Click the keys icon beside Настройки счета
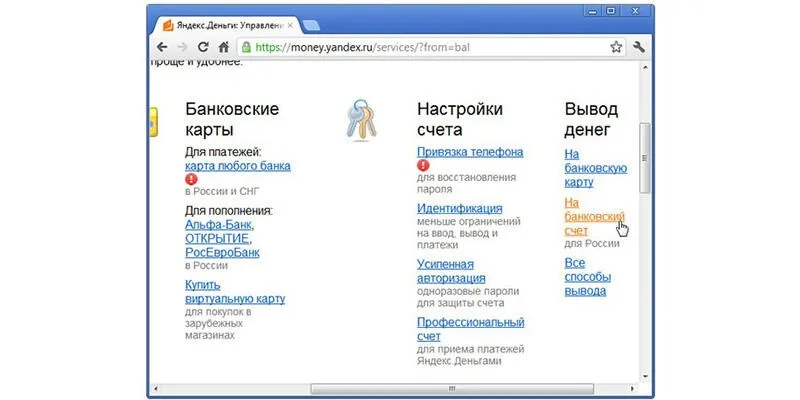The image size is (800, 400). [360, 120]
